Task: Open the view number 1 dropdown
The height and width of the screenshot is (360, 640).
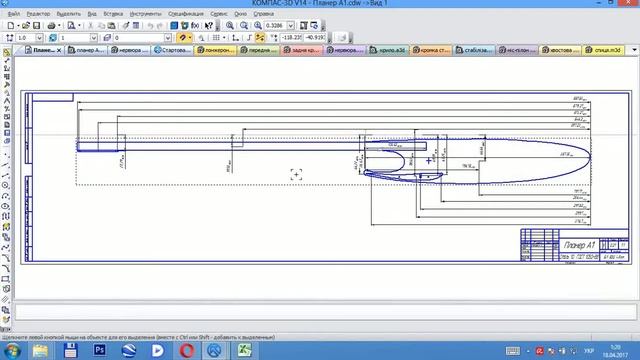Action: tap(93, 38)
